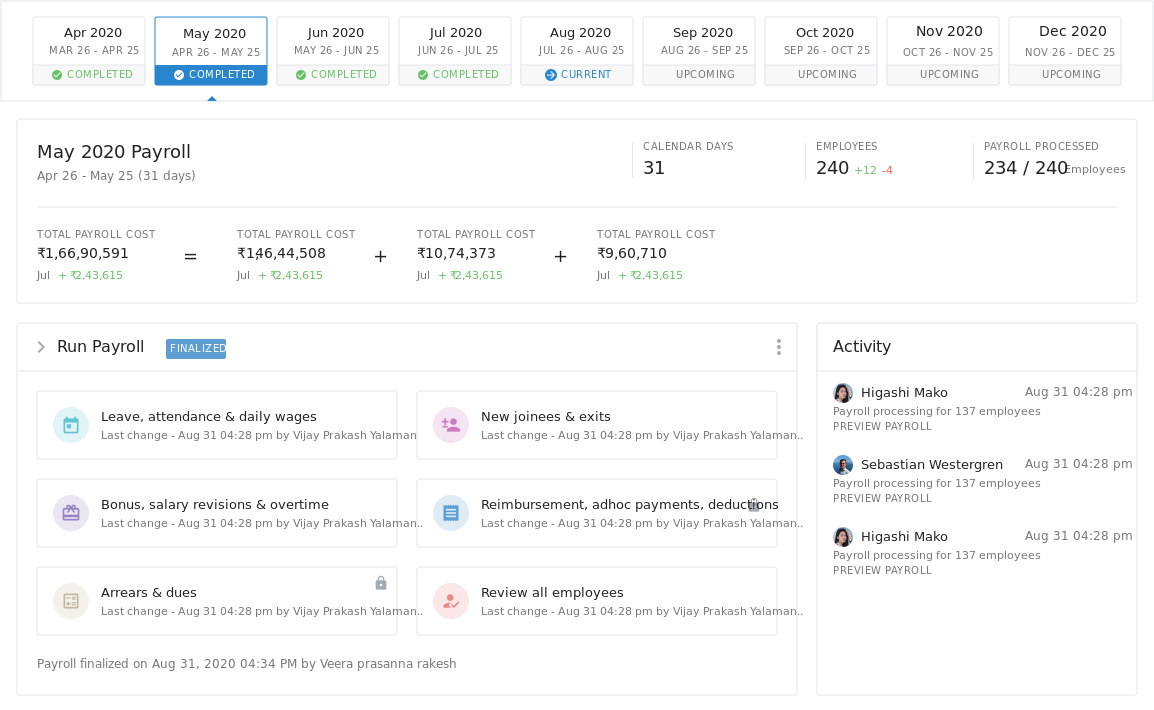1154x710 pixels.
Task: Click the calendar icon for Leave, attendance & daily wages
Action: [71, 425]
